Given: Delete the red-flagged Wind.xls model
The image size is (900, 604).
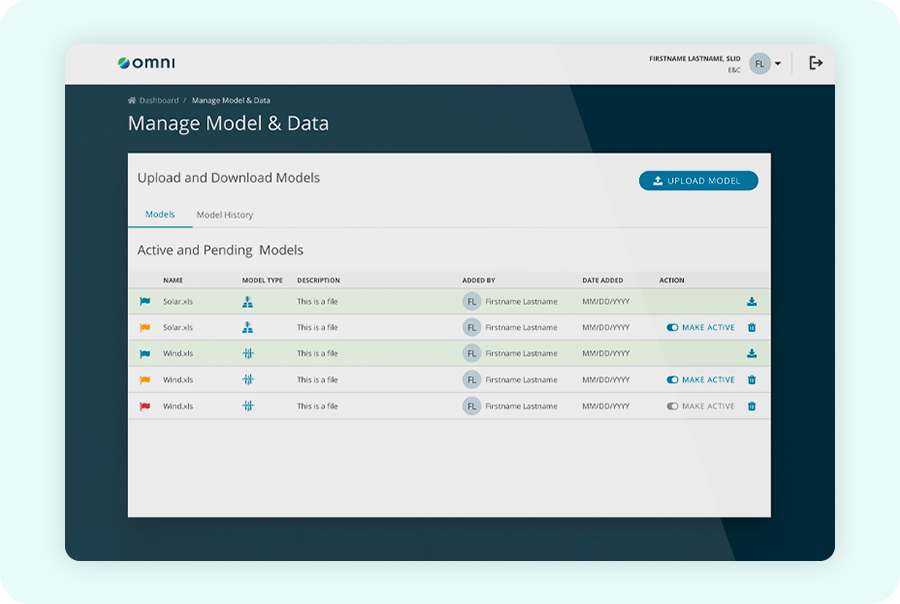Looking at the screenshot, I should click(752, 406).
